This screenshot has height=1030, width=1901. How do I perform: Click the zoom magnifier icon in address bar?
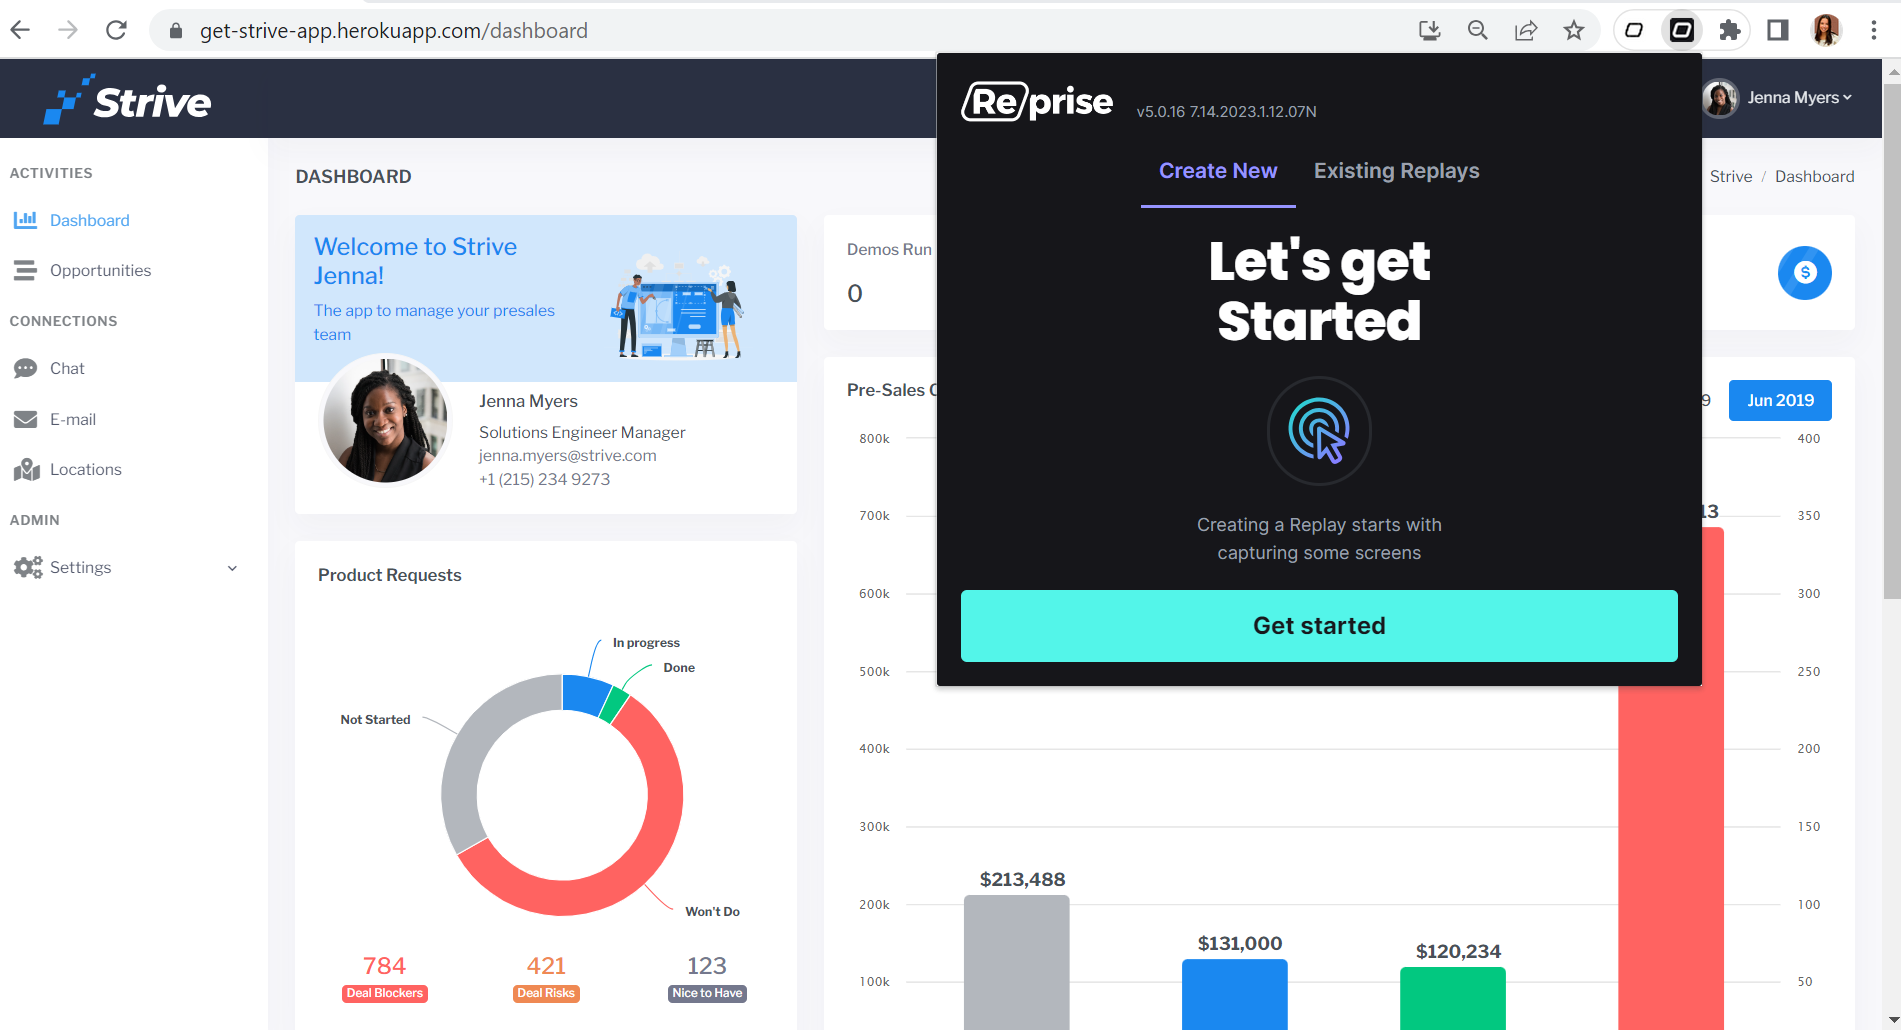1478,30
